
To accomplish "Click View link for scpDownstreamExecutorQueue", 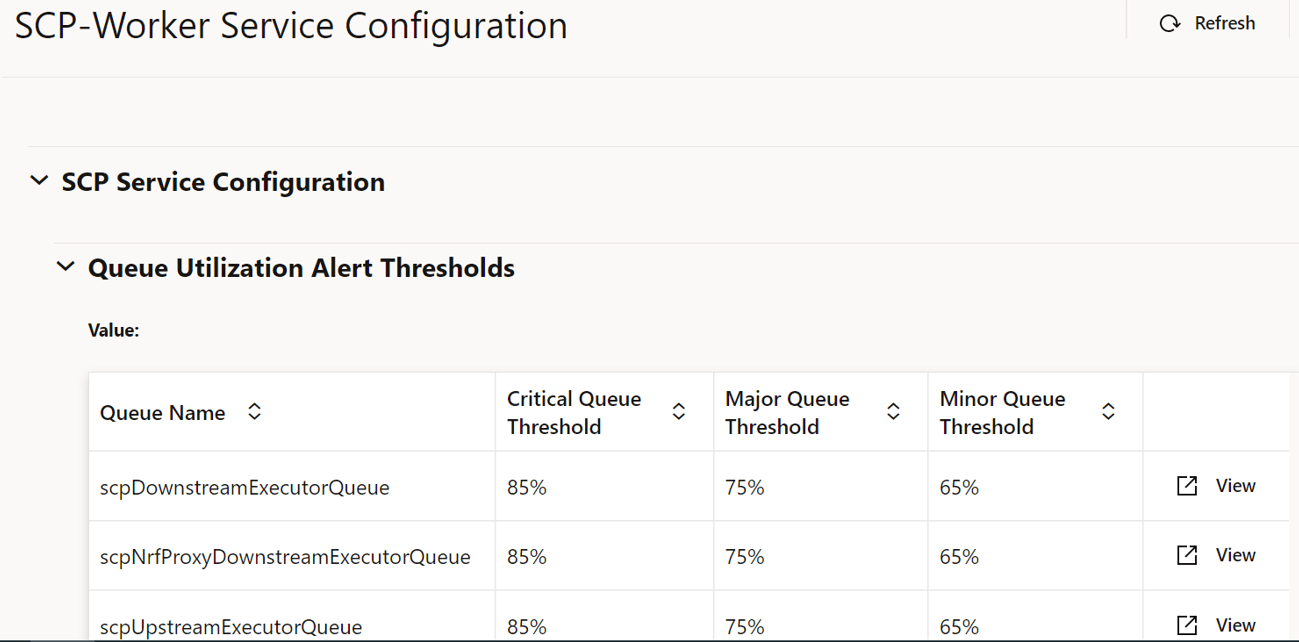I will [1235, 486].
